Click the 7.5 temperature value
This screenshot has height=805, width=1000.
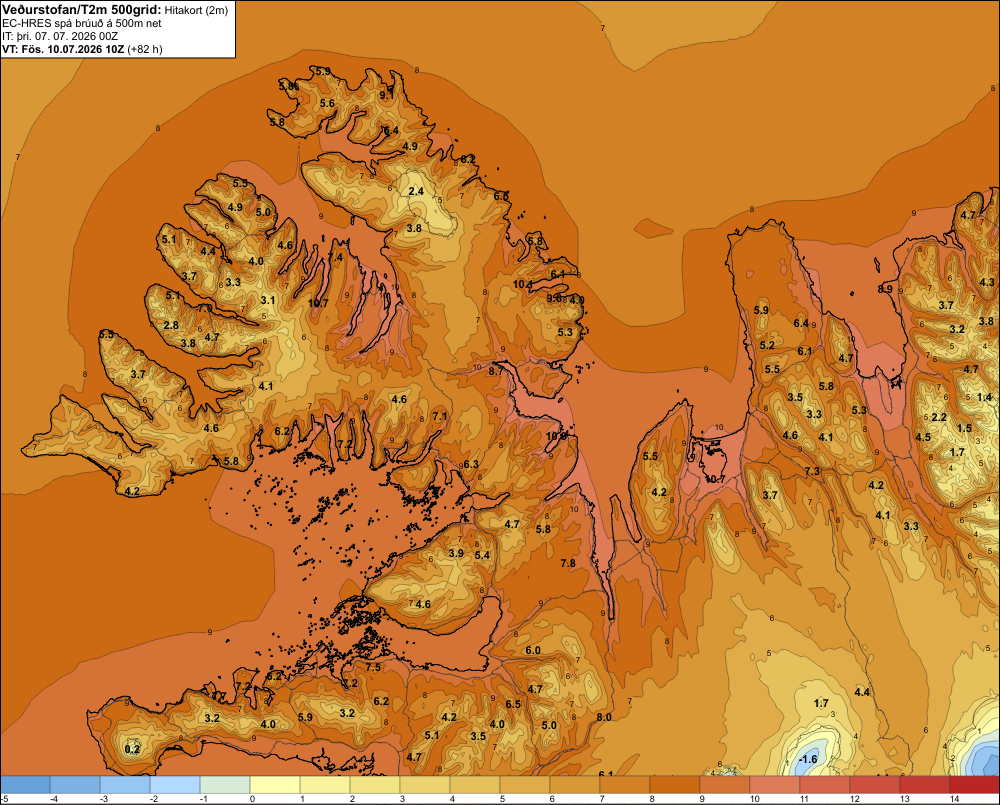point(373,667)
